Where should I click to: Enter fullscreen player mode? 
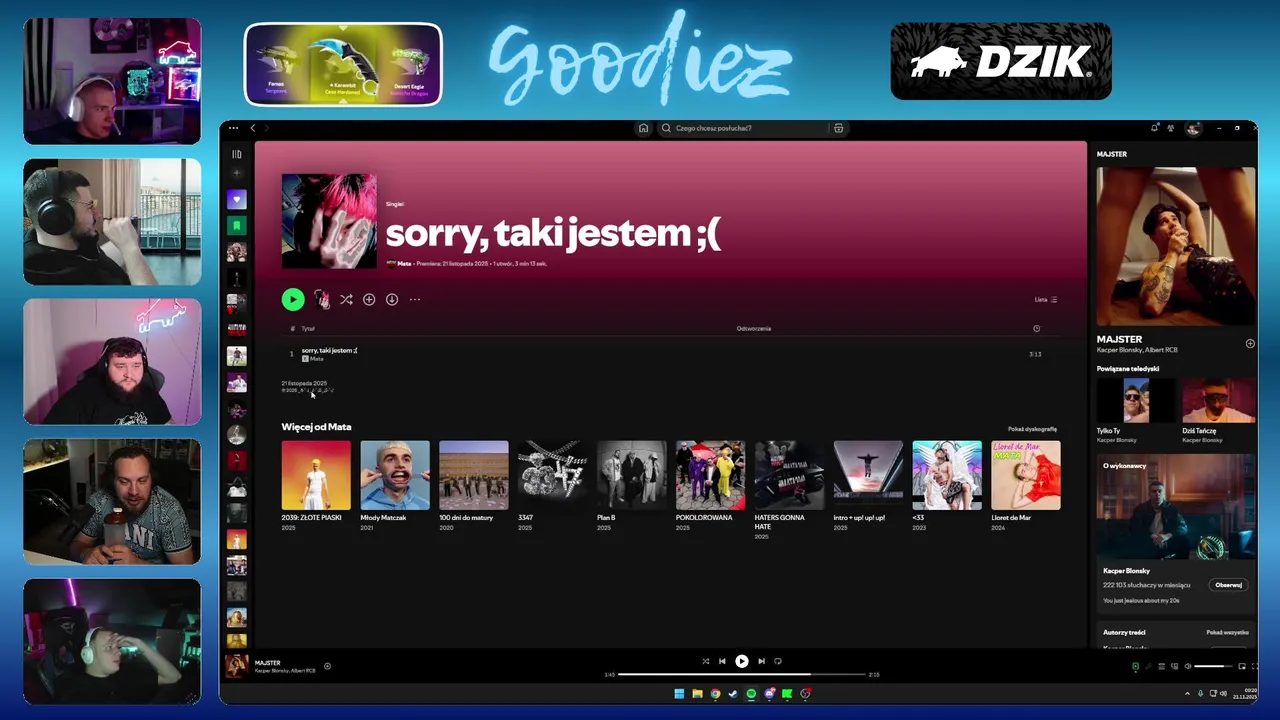[x=1254, y=666]
